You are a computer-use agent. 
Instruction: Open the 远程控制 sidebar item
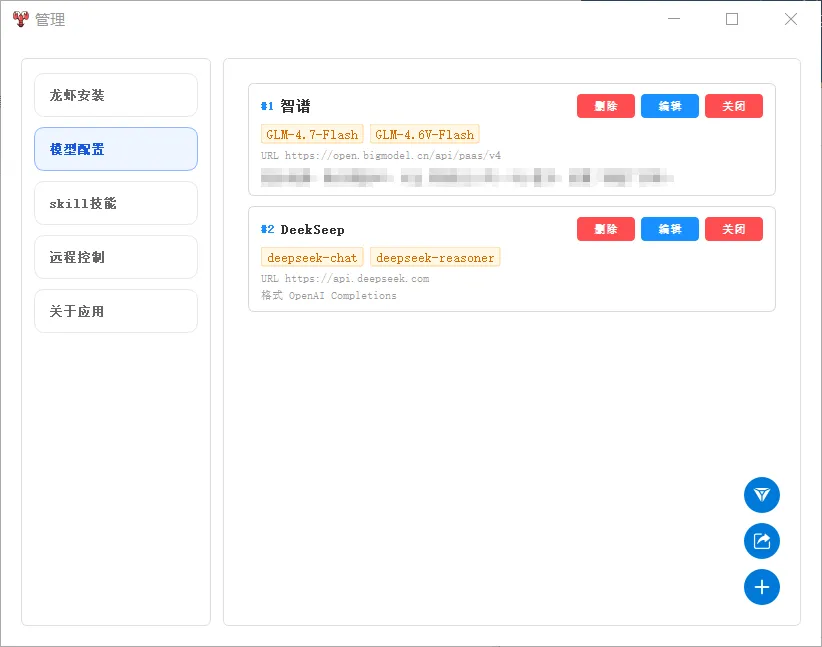pos(116,257)
